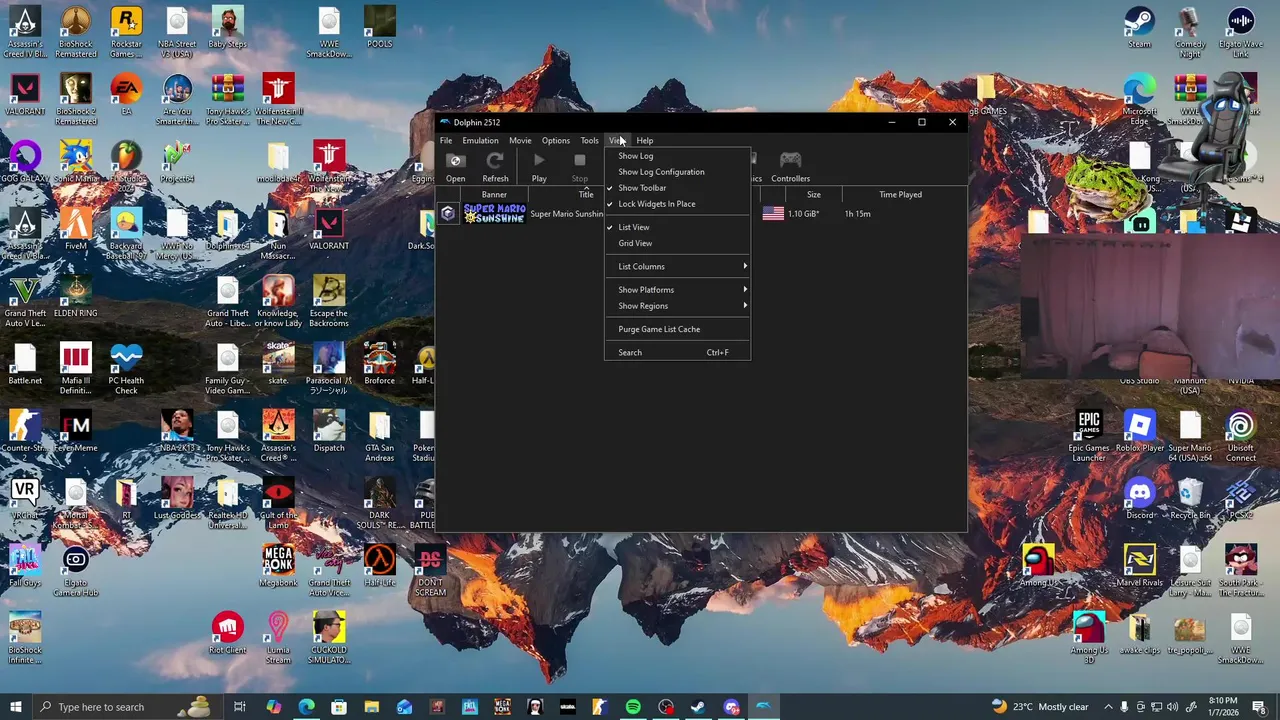This screenshot has height=720, width=1280.
Task: Click the USA flag region icon
Action: 773,213
